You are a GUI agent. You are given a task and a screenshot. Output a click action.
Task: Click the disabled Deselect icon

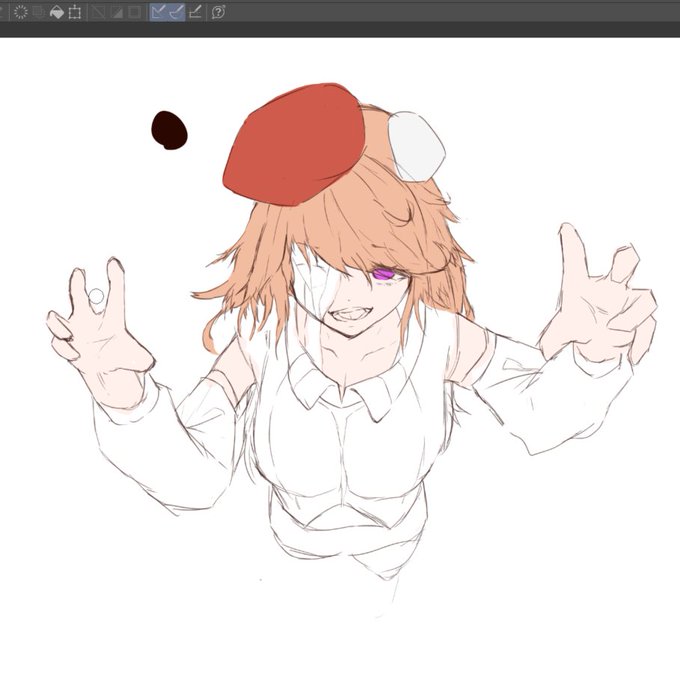(98, 12)
